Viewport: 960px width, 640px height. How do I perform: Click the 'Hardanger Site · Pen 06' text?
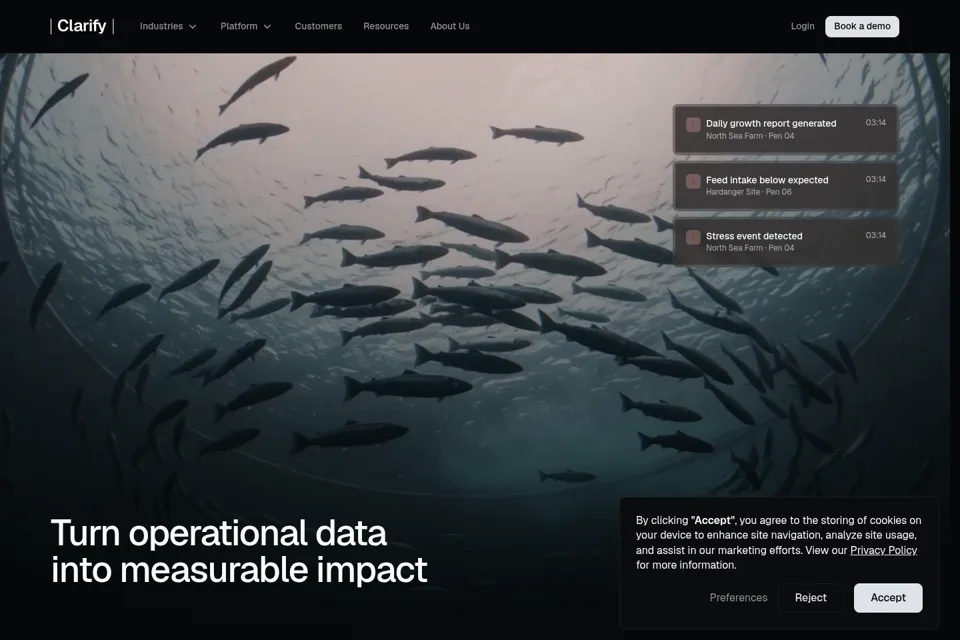click(749, 192)
